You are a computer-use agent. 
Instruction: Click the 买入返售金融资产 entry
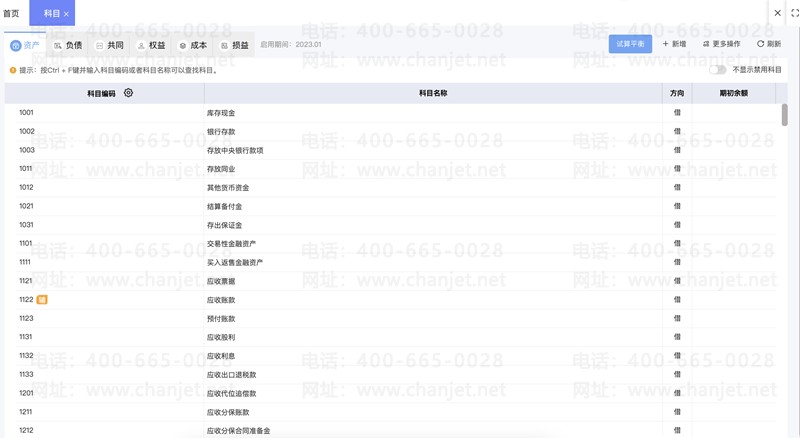[235, 262]
